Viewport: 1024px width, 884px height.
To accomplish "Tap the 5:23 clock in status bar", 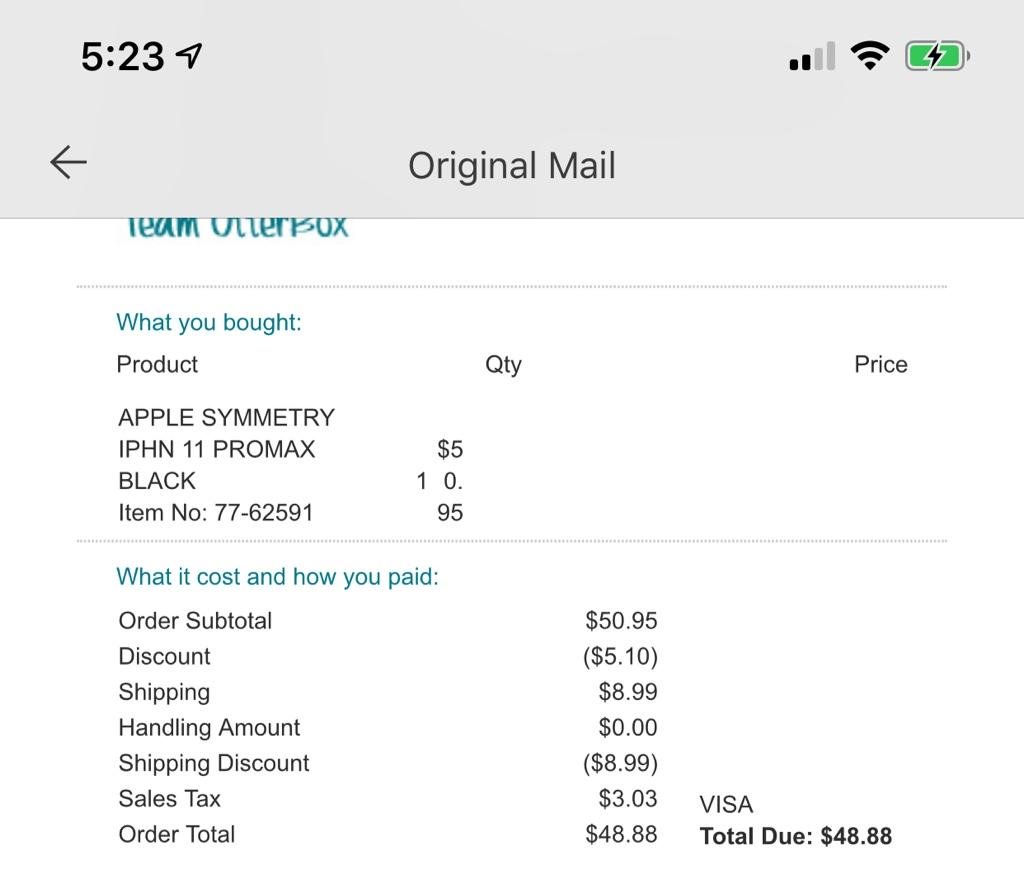I will pyautogui.click(x=122, y=56).
